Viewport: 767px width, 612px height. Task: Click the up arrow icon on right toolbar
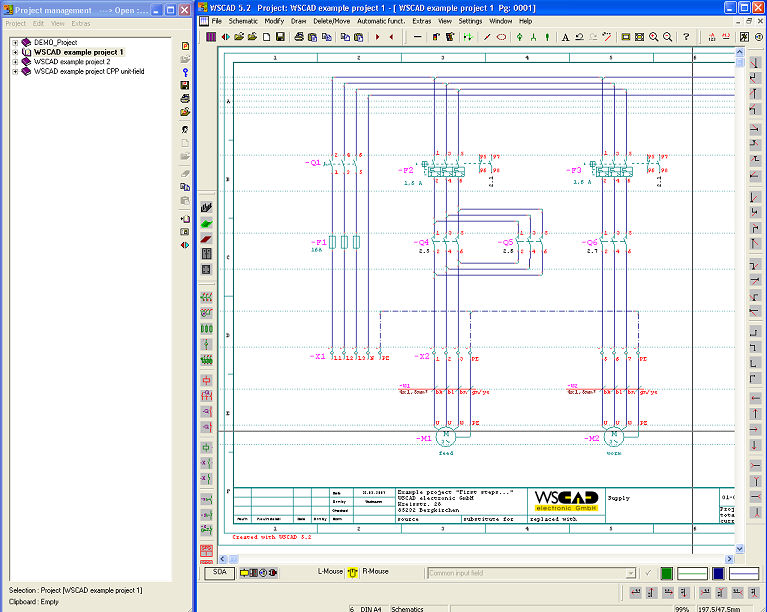point(755,413)
